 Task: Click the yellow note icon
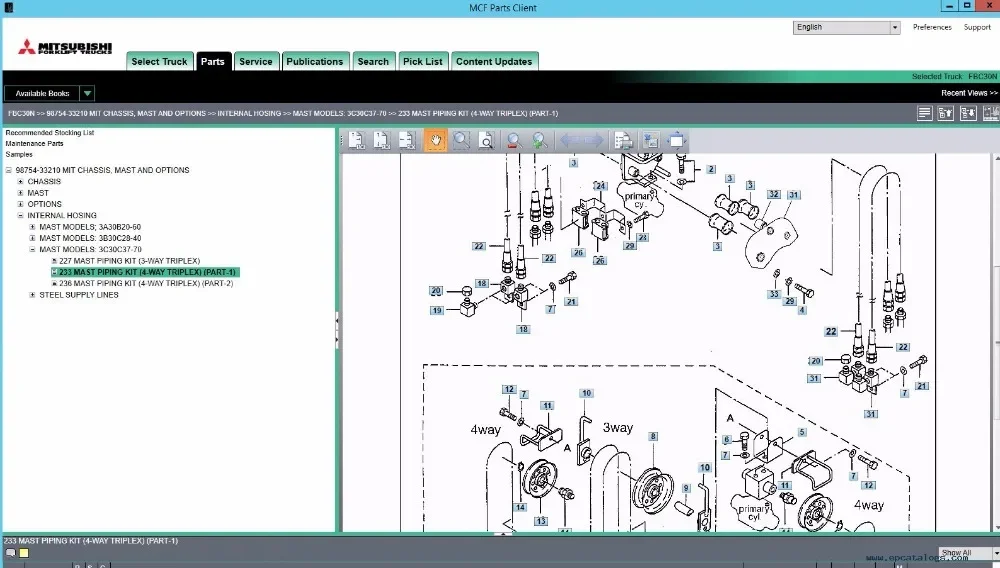24,553
